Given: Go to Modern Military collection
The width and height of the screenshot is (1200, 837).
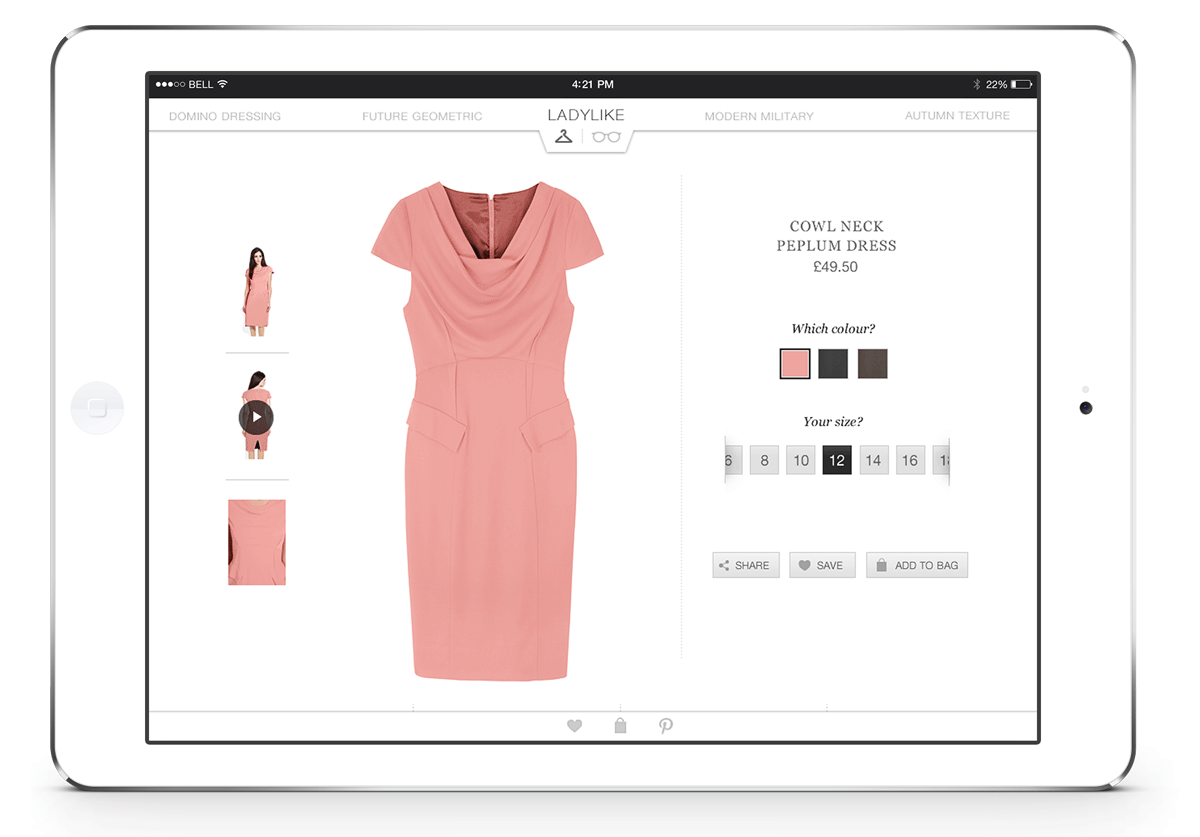Looking at the screenshot, I should 759,116.
